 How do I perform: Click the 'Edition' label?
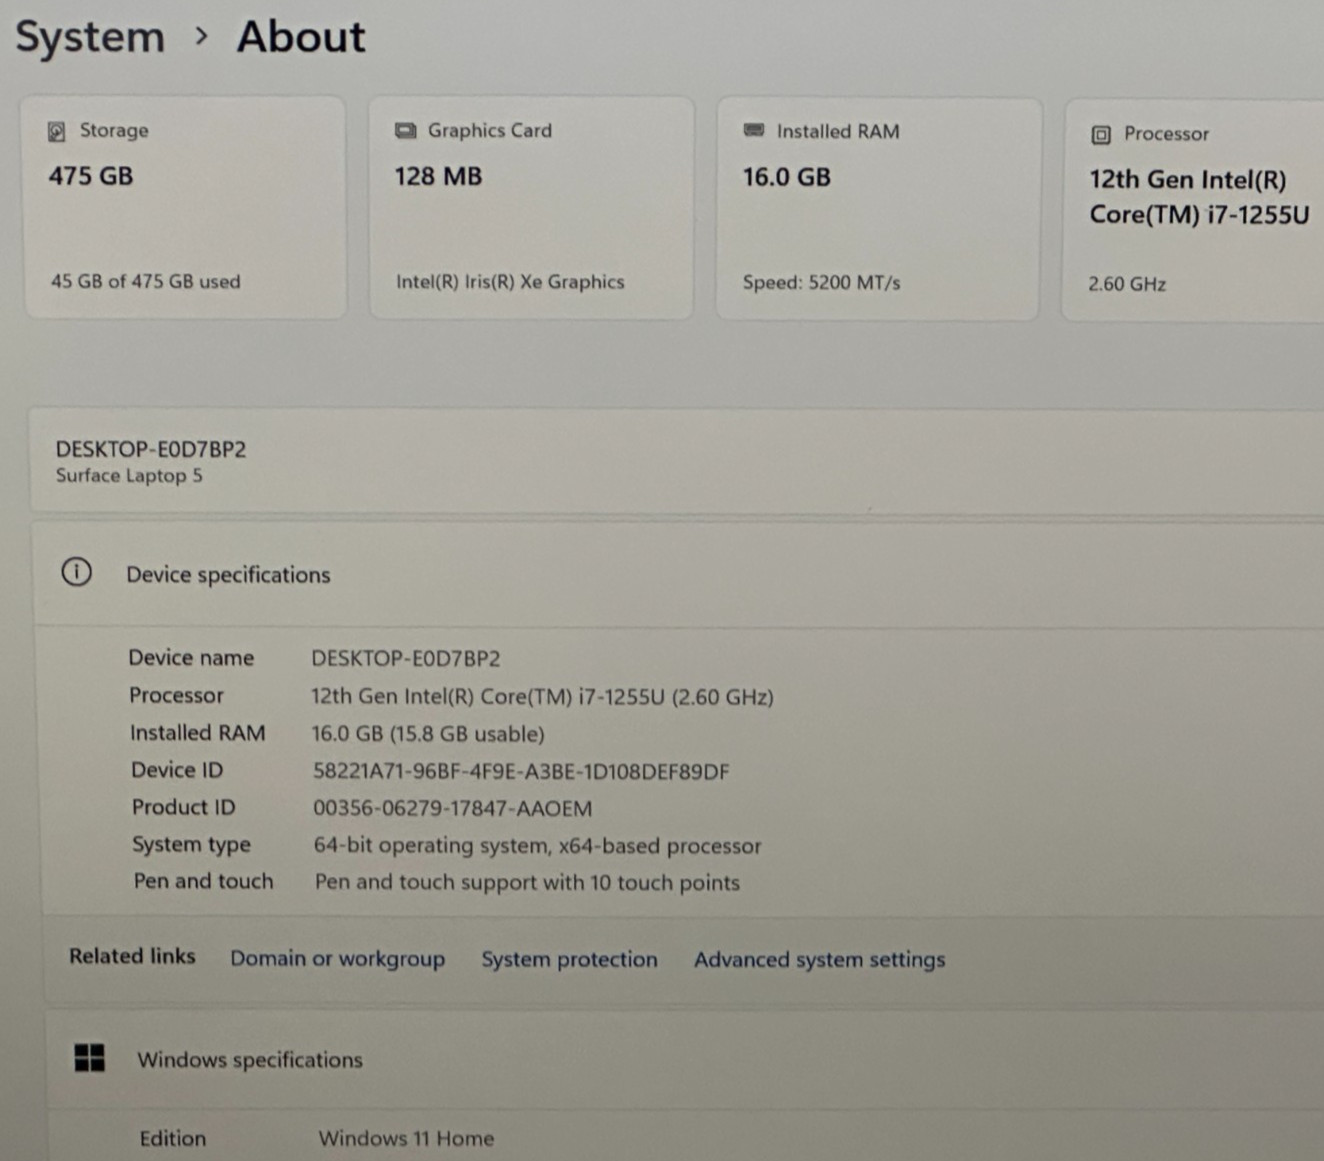coord(173,1138)
